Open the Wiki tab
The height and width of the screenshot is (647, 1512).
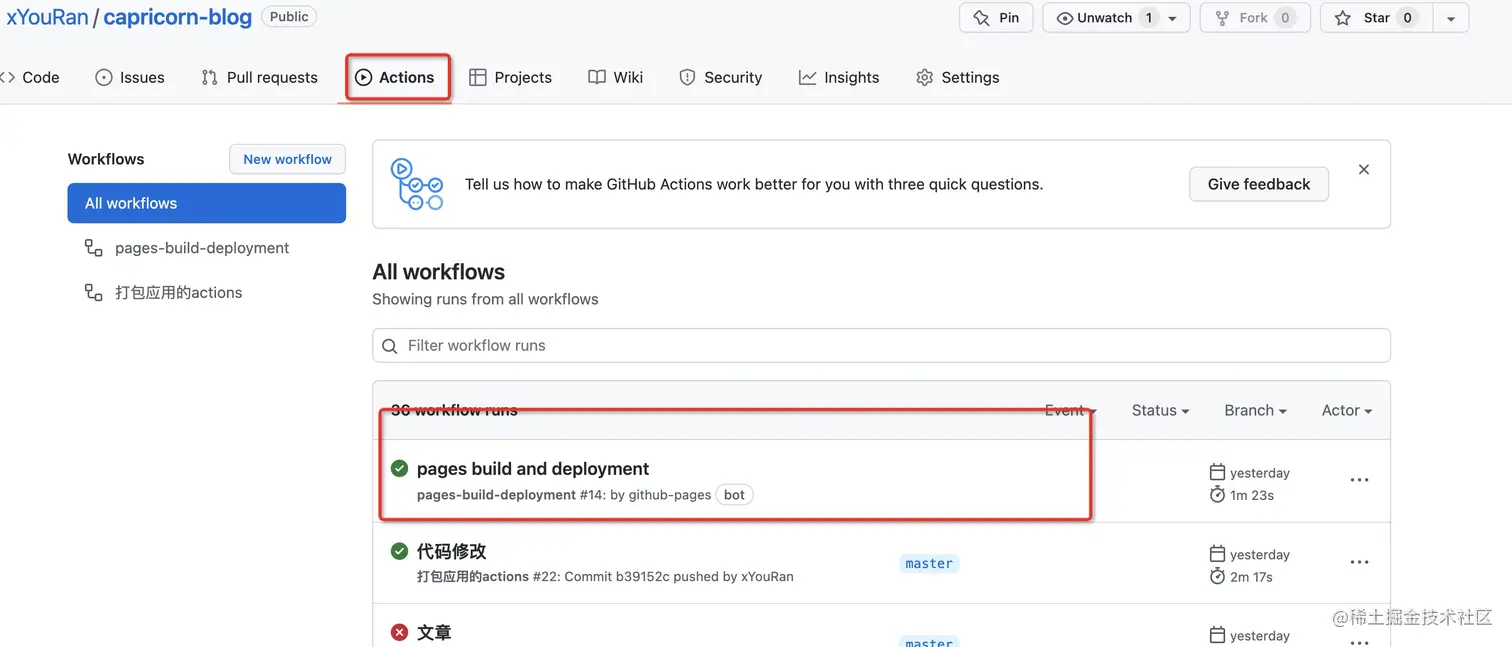615,77
